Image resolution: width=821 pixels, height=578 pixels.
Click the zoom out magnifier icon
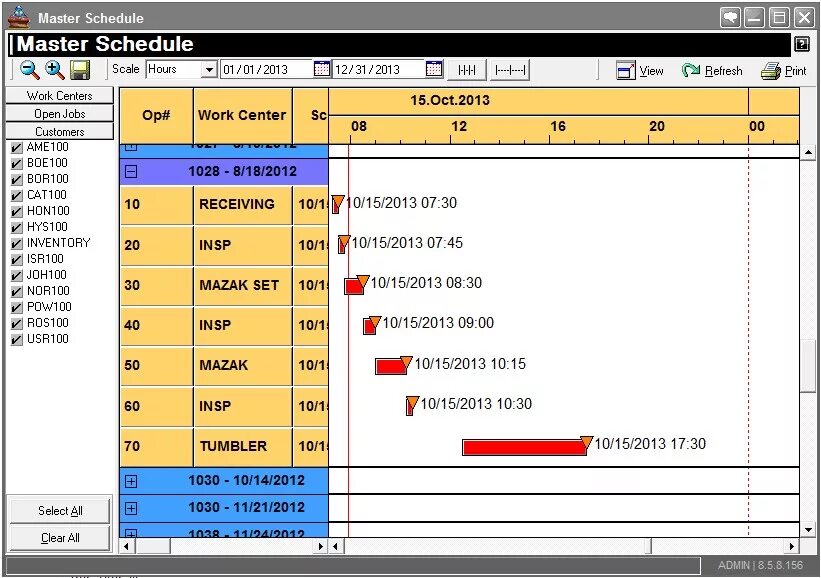click(29, 70)
